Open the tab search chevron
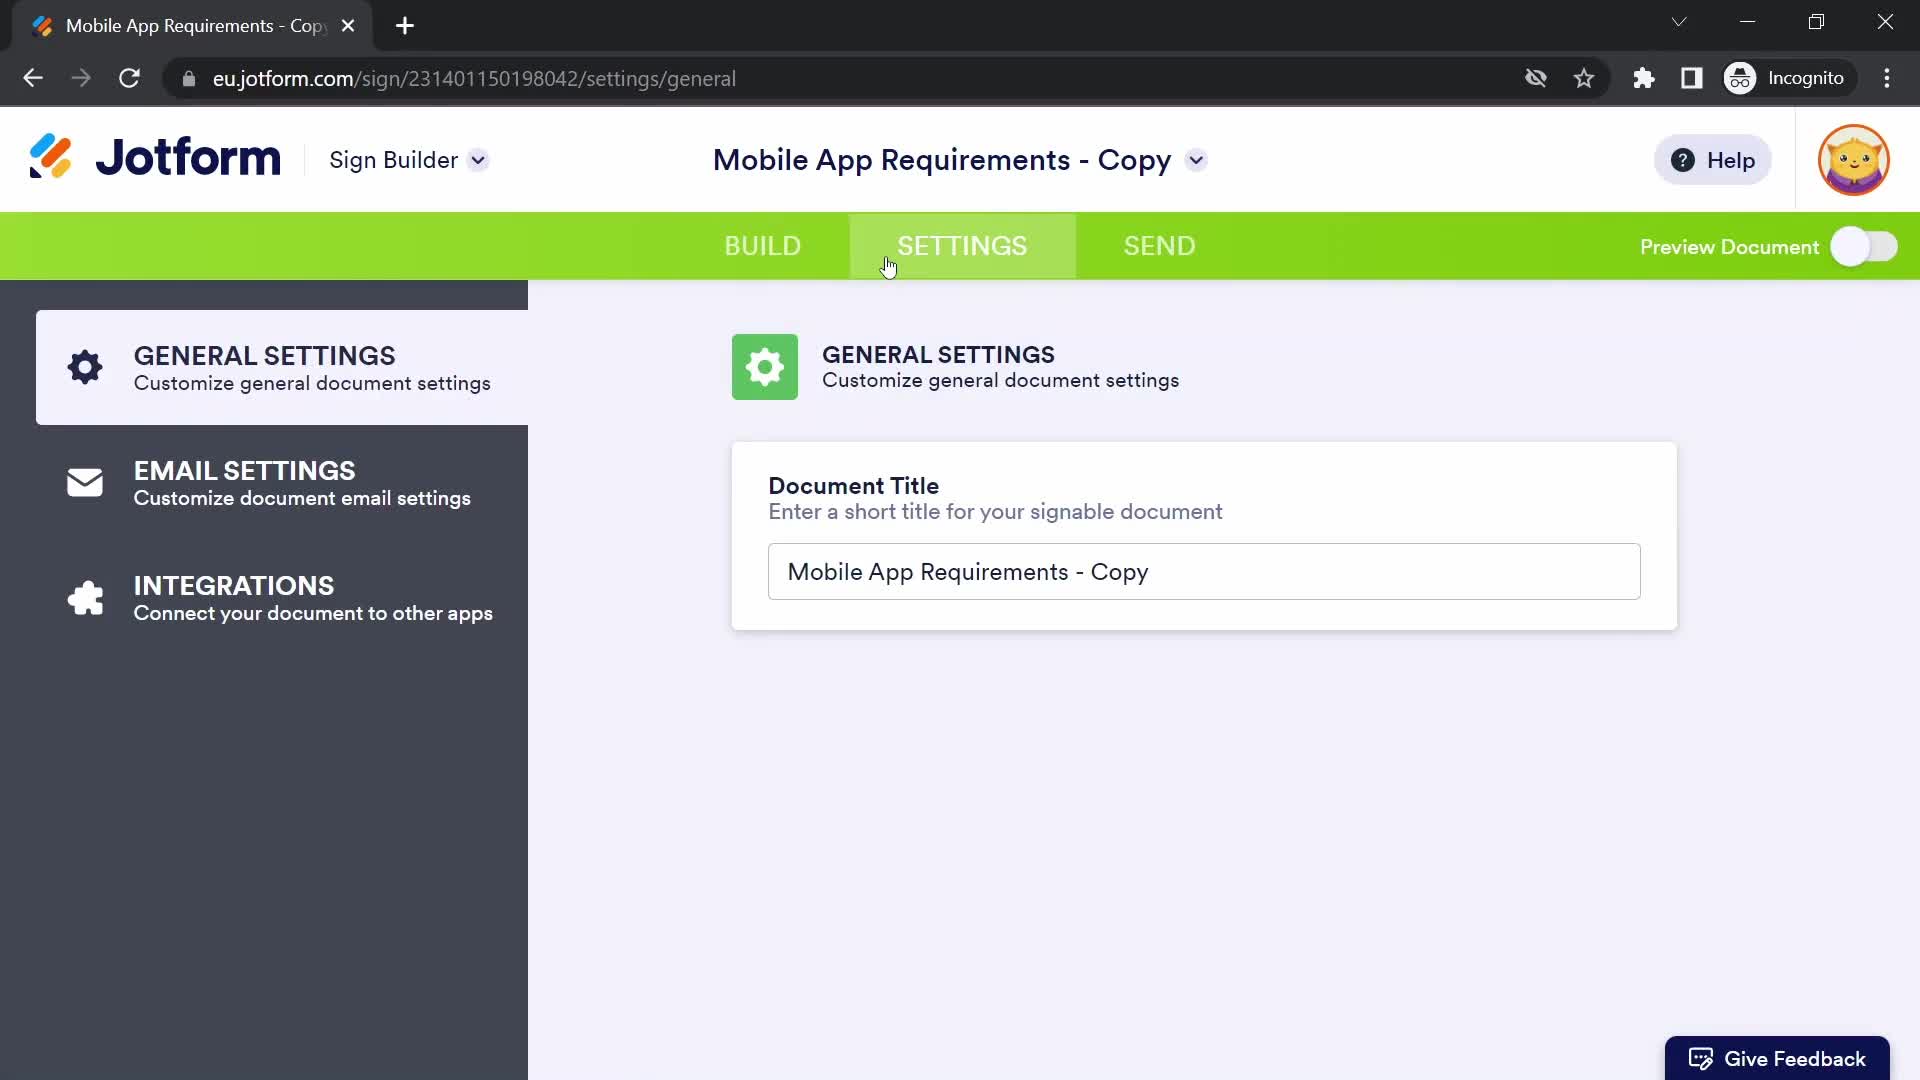The width and height of the screenshot is (1920, 1080). [x=1679, y=22]
